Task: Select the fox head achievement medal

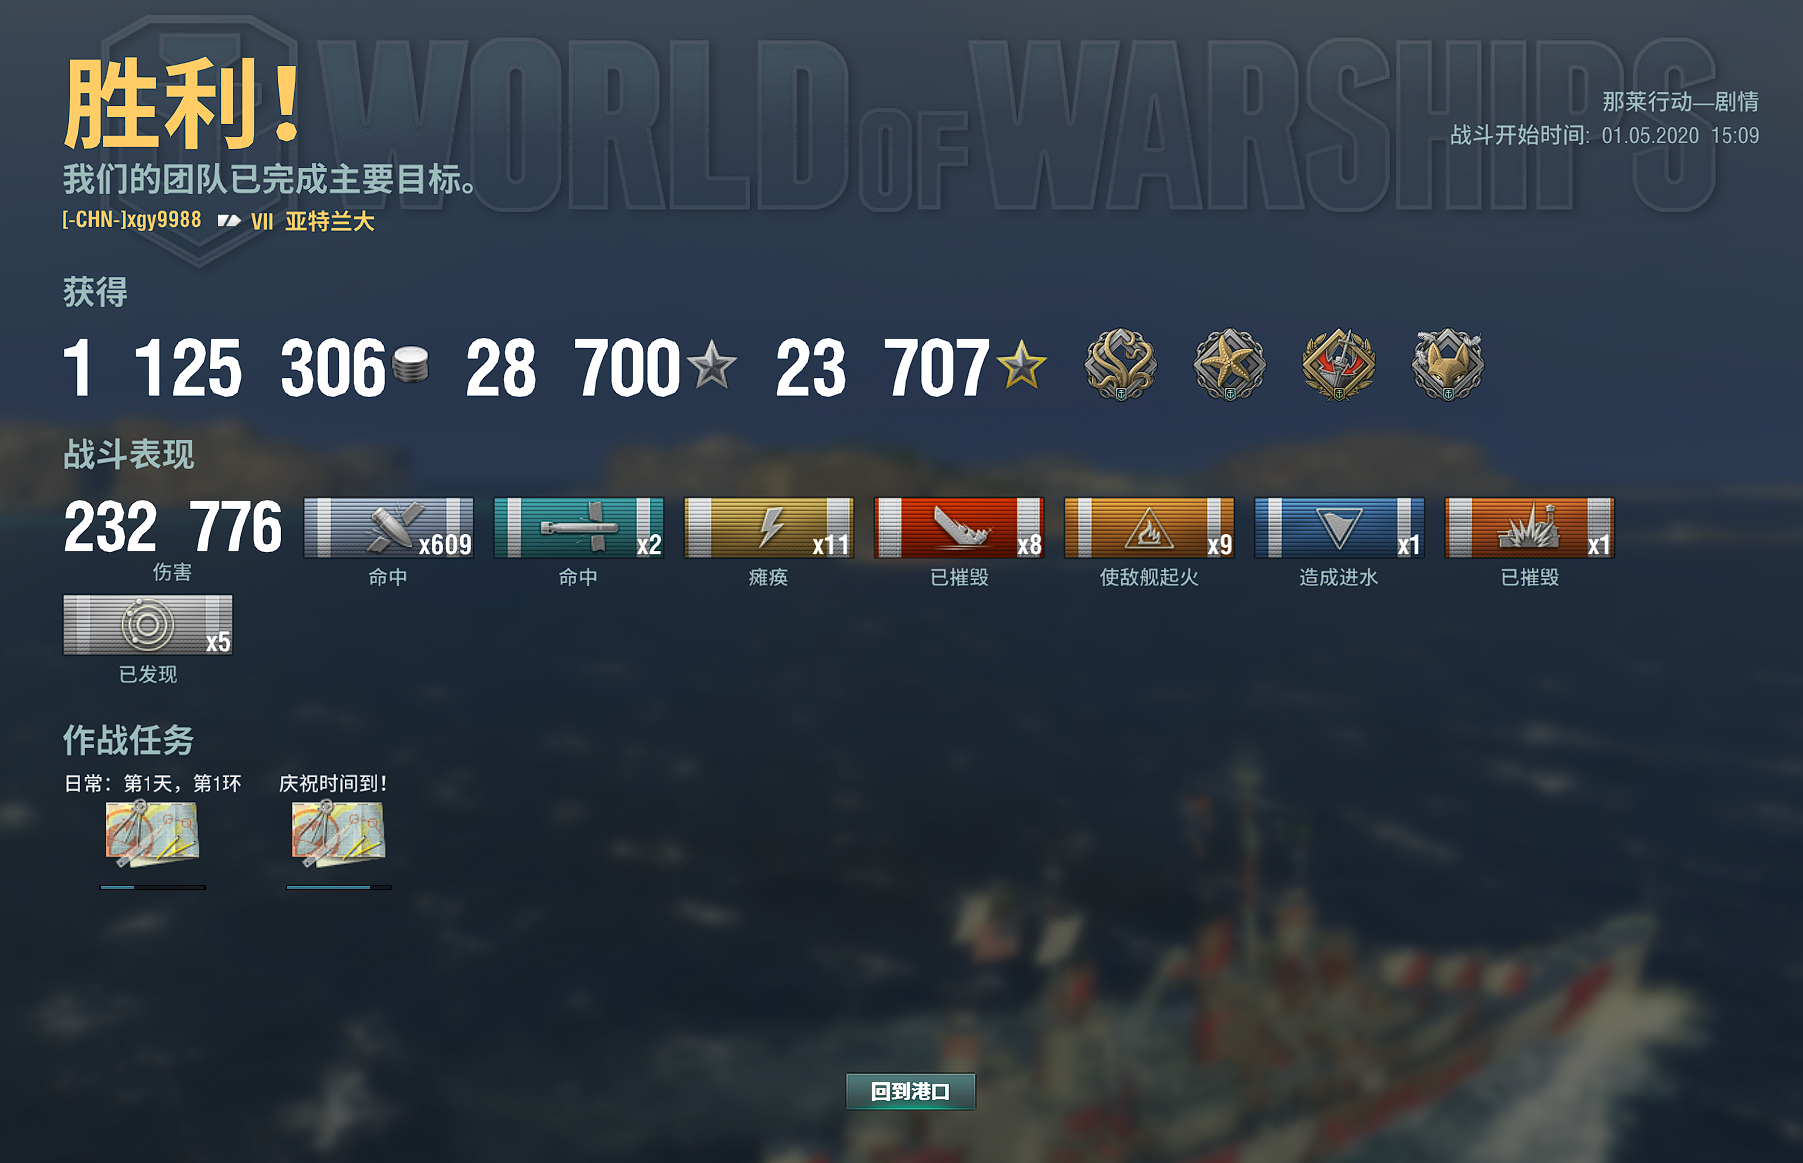Action: click(x=1447, y=365)
